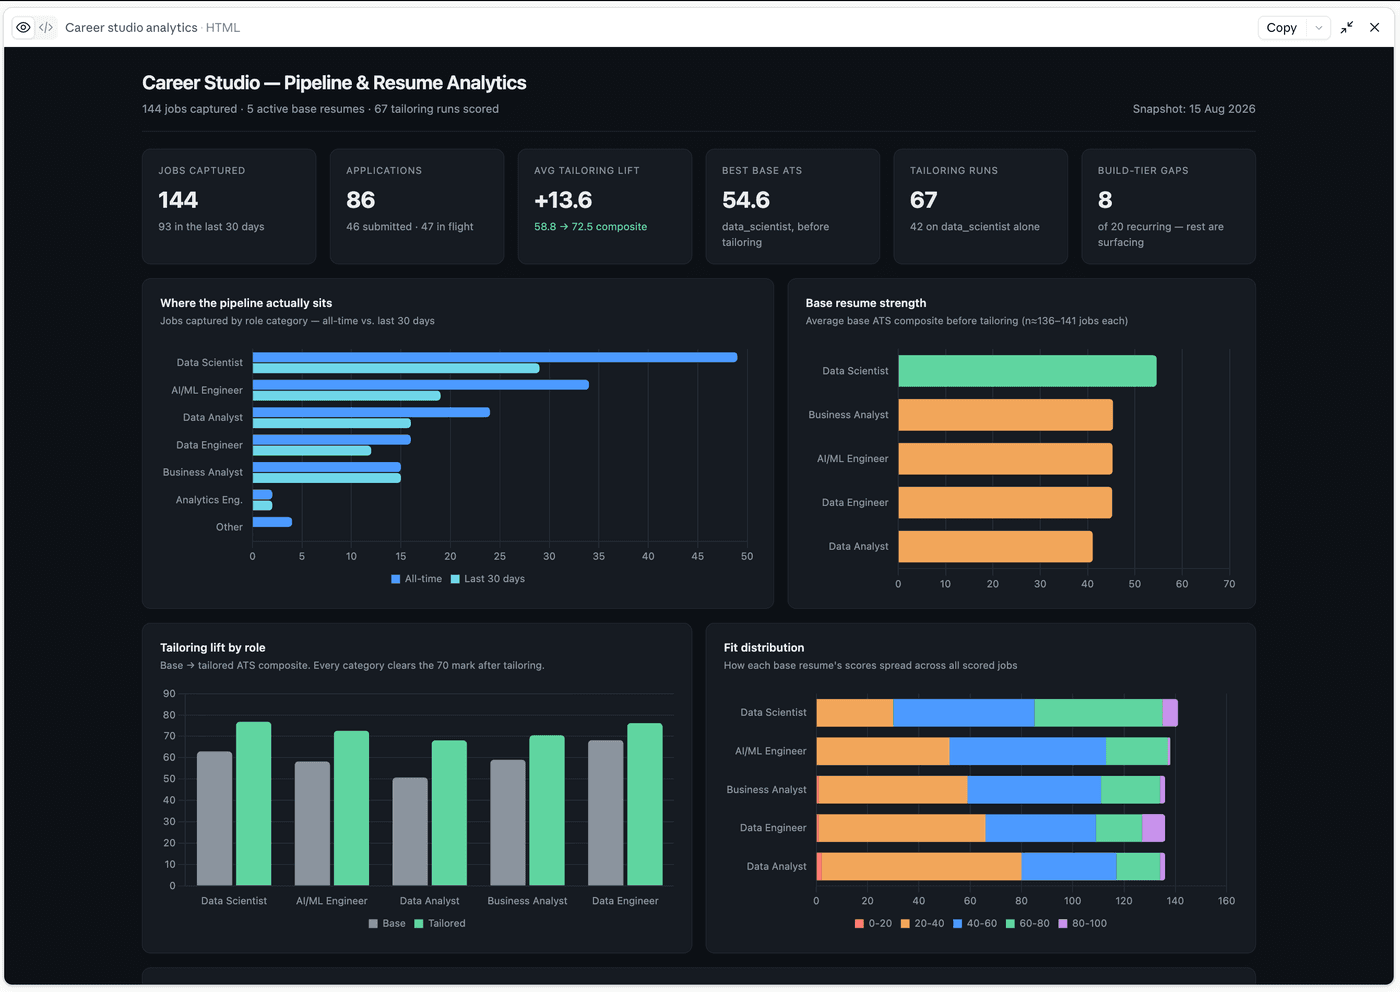
Task: Click the Best Base ATS value 54.6
Action: click(x=746, y=200)
